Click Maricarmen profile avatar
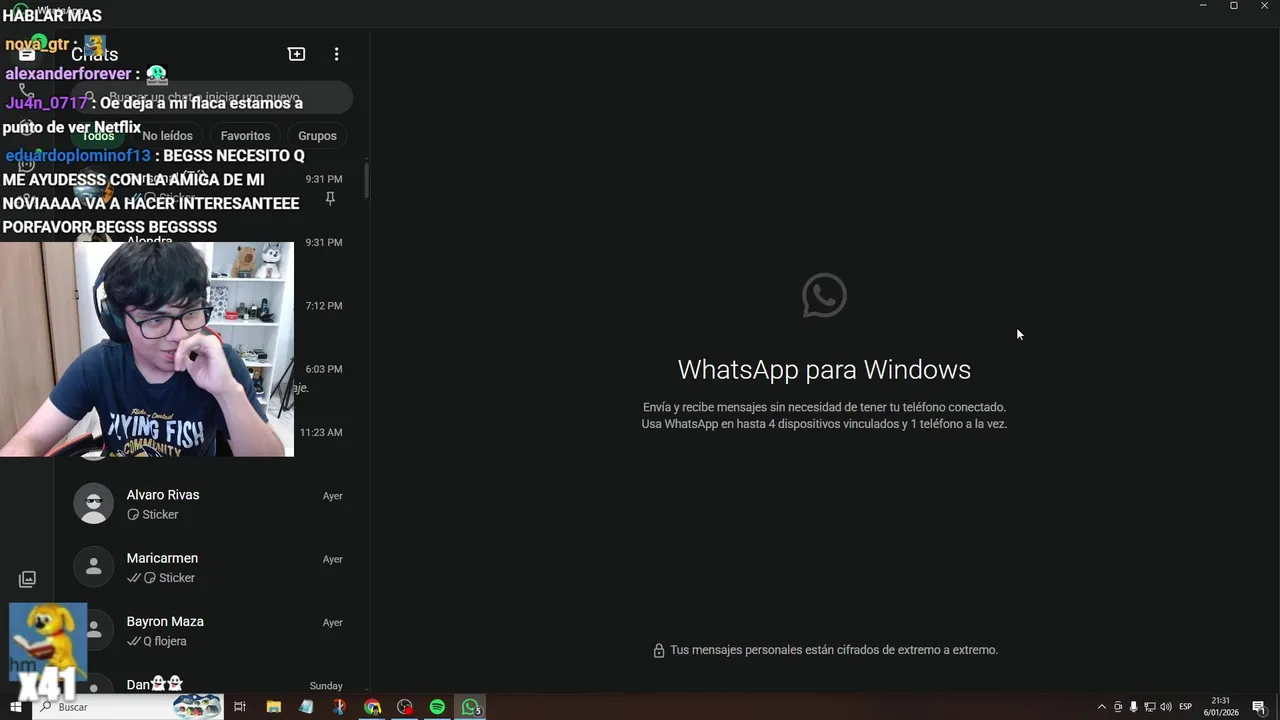1280x720 pixels. [x=94, y=567]
